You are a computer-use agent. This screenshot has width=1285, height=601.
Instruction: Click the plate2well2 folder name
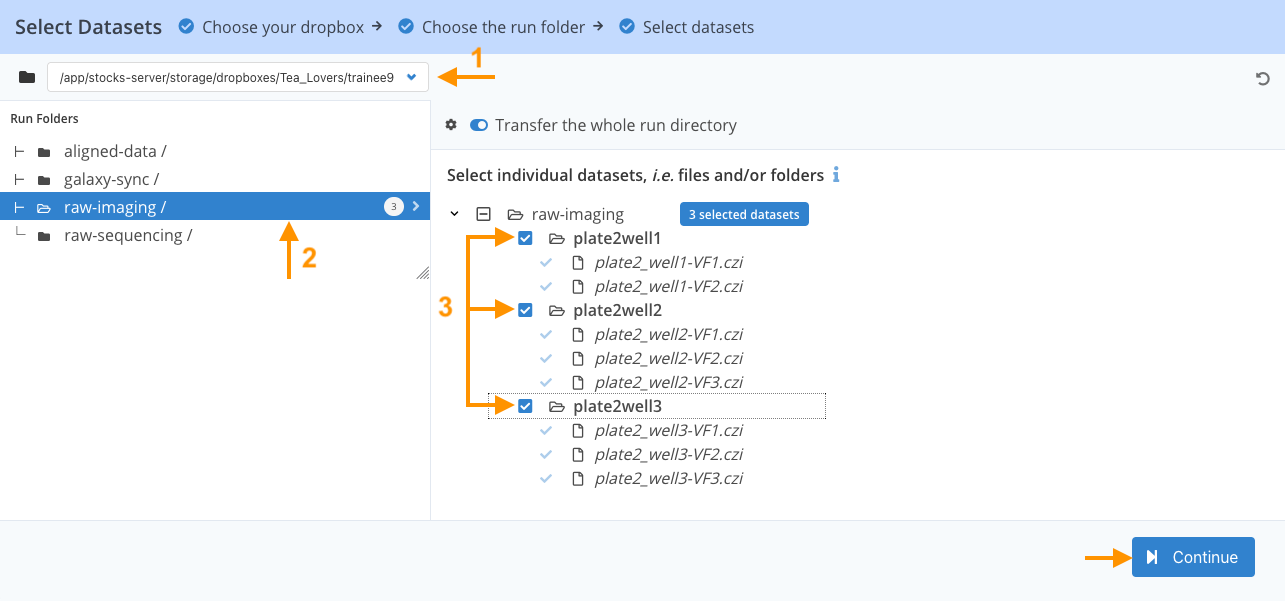(x=617, y=310)
